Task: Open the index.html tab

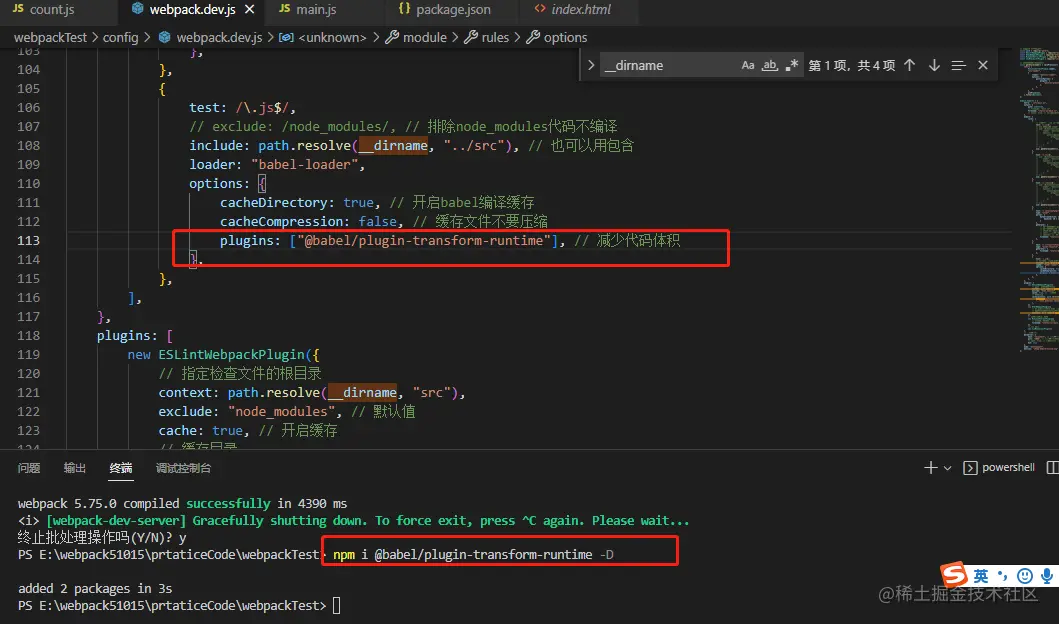Action: tap(573, 9)
